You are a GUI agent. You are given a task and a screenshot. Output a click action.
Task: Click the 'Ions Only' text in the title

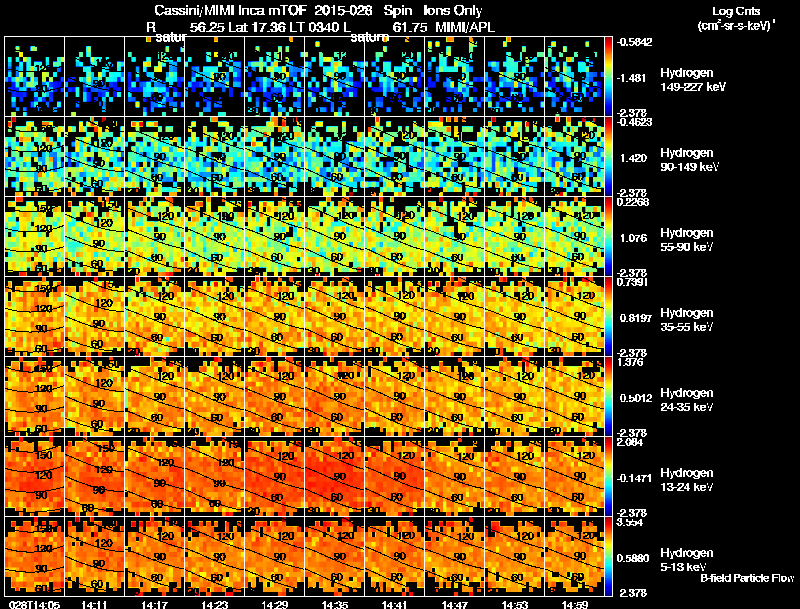coord(453,11)
